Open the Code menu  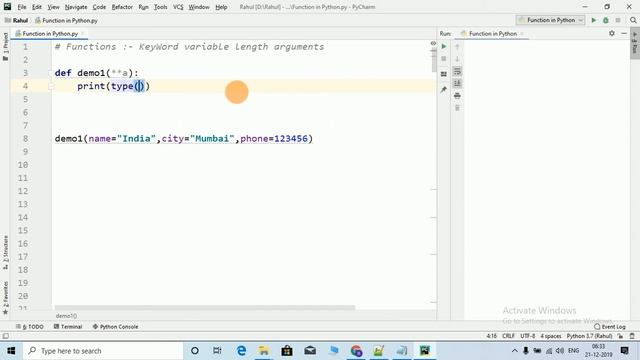tap(99, 7)
